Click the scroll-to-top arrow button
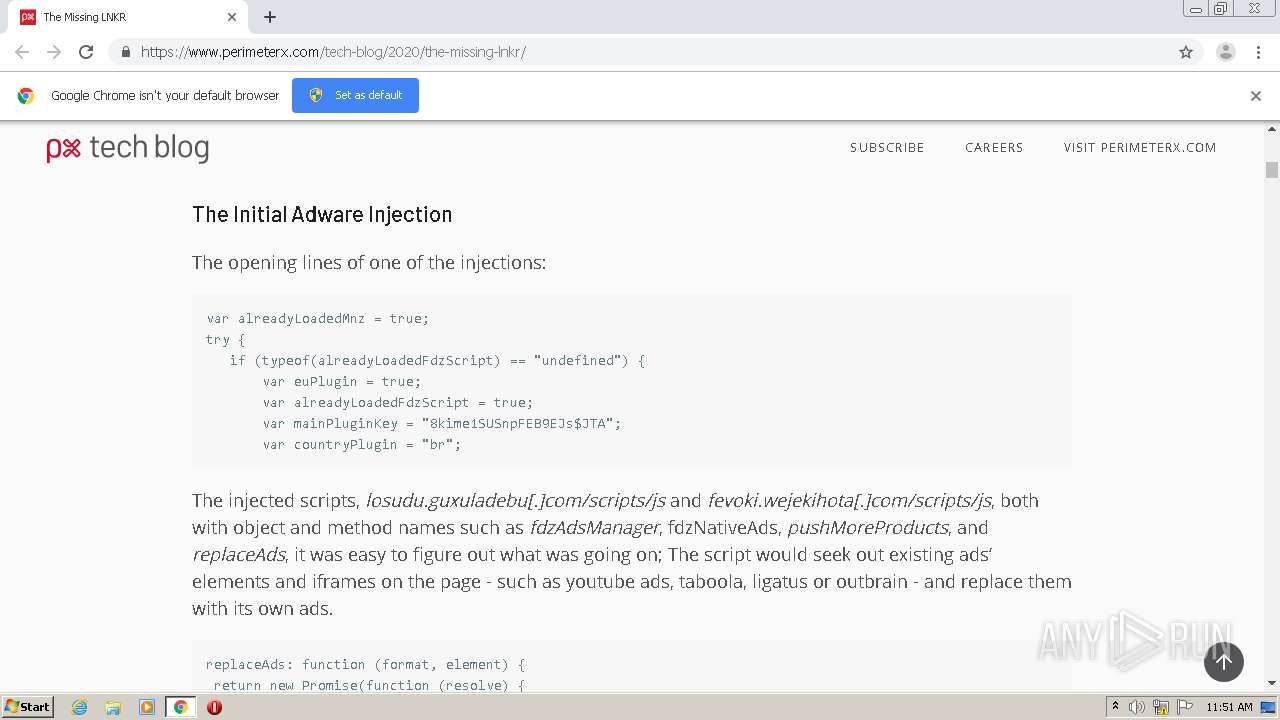The width and height of the screenshot is (1280, 720). (x=1223, y=662)
